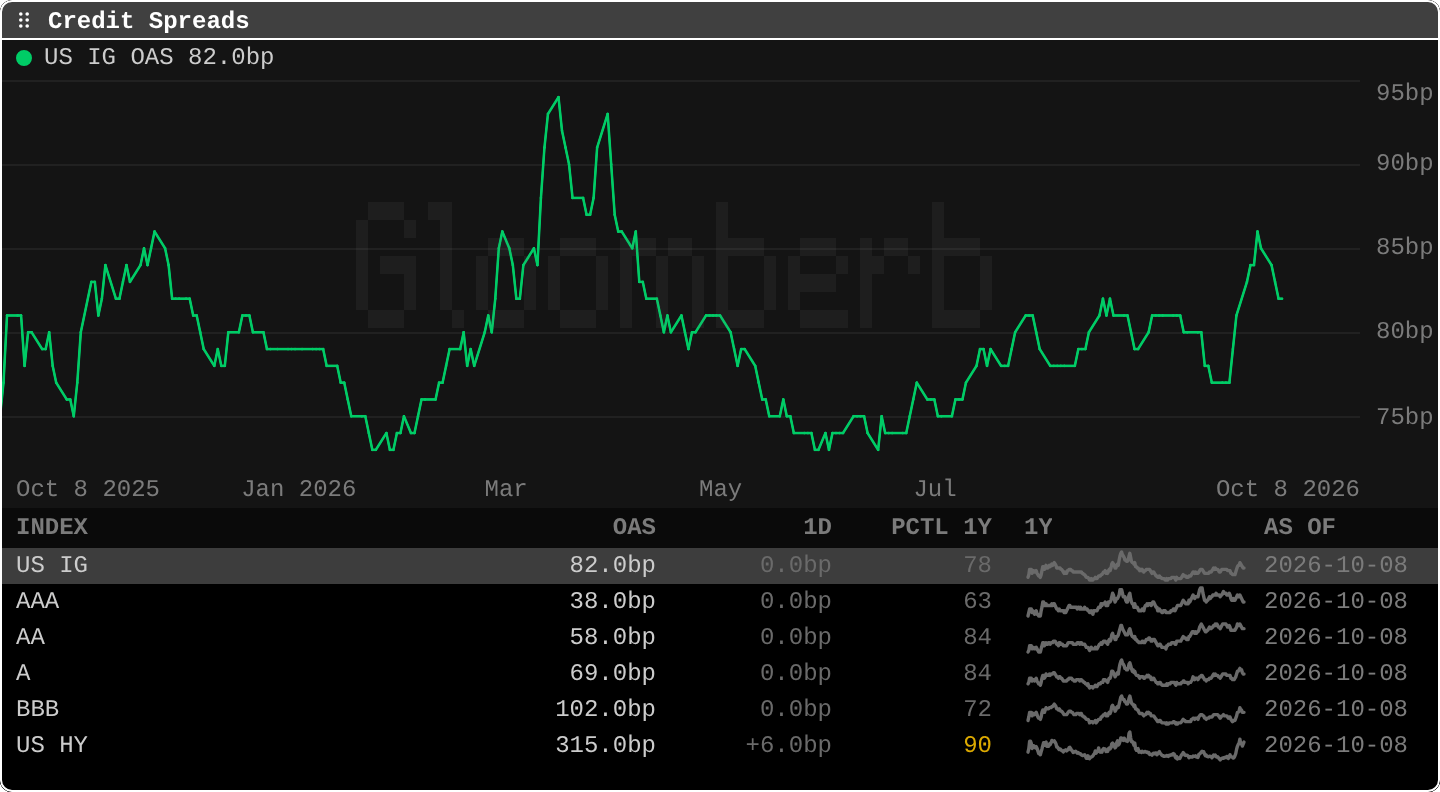Image resolution: width=1440 pixels, height=792 pixels.
Task: Click the 1Y sparkline column header
Action: [1038, 527]
